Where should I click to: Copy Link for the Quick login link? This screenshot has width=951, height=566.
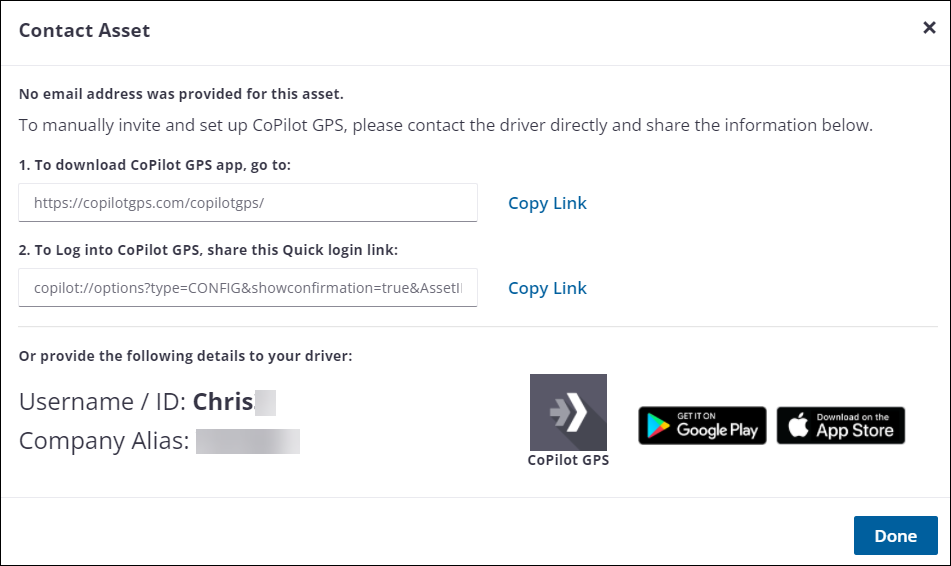coord(547,288)
